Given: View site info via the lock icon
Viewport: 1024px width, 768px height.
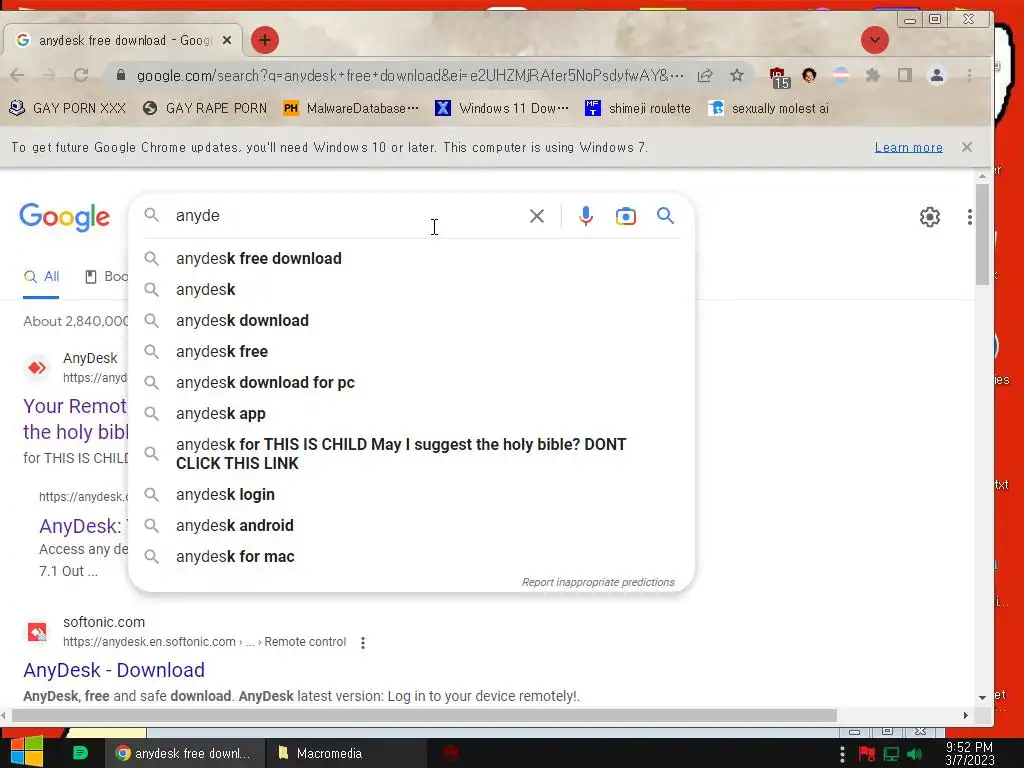Looking at the screenshot, I should click(x=120, y=75).
